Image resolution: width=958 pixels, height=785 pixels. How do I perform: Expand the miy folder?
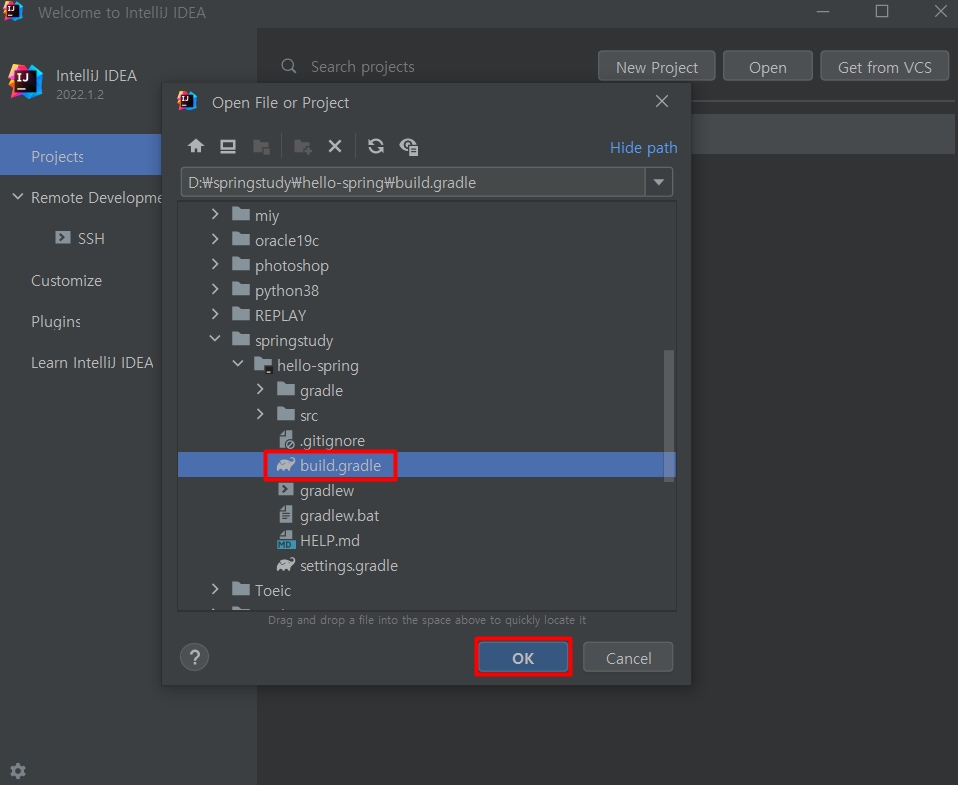(x=215, y=214)
